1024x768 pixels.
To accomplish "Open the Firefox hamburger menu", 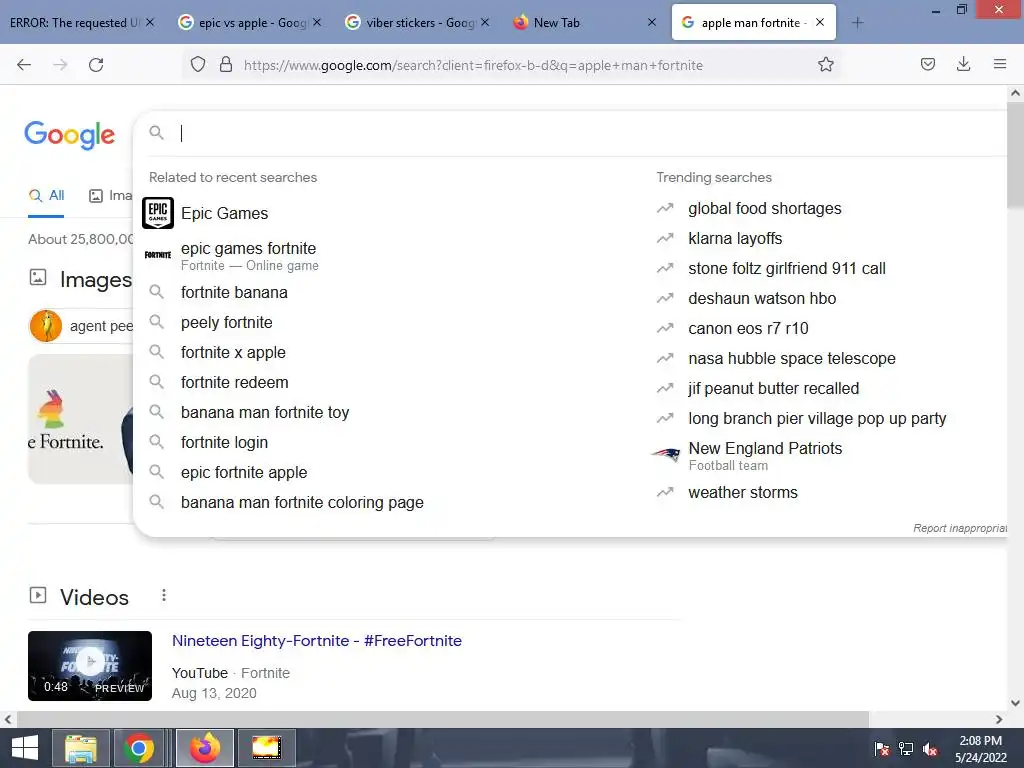I will (999, 64).
